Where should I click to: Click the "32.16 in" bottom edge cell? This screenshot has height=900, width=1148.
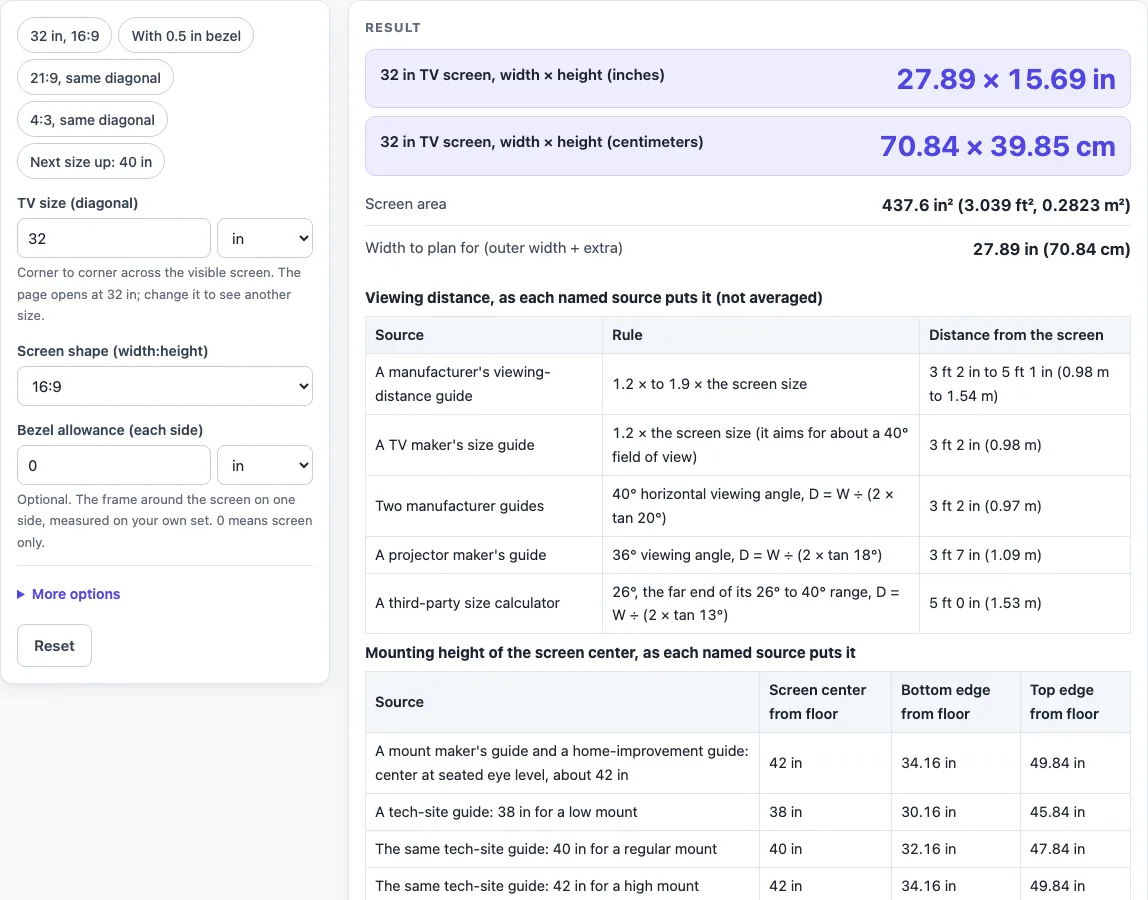[955, 849]
